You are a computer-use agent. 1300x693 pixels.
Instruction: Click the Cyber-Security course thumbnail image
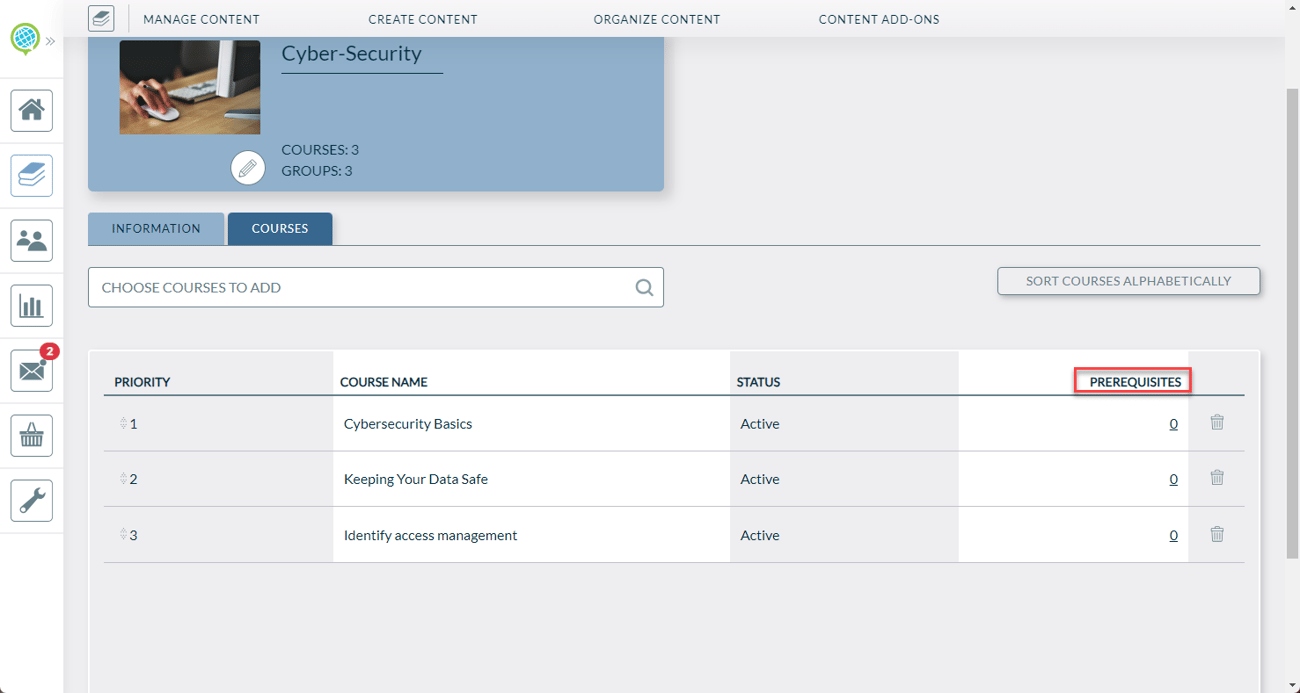click(x=190, y=87)
